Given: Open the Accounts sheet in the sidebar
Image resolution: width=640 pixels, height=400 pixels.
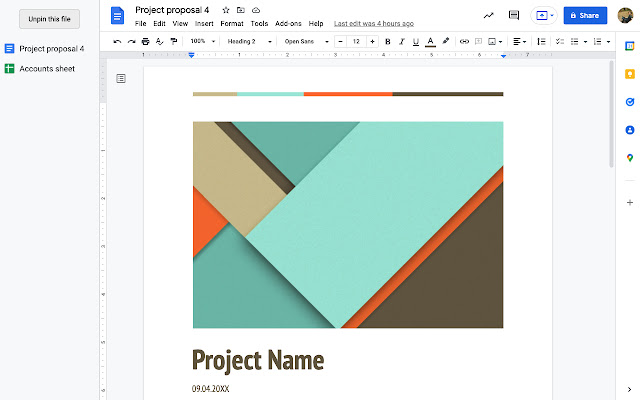Looking at the screenshot, I should click(40, 69).
